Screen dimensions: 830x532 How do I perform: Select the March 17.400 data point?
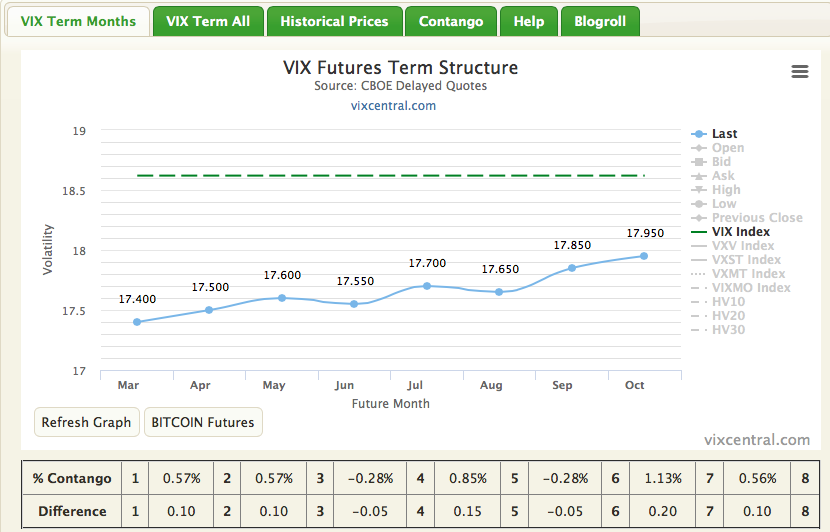137,322
